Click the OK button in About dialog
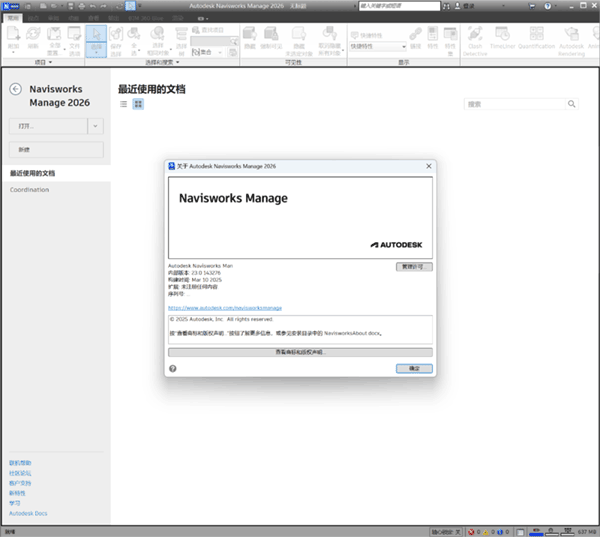Viewport: 600px width, 537px height. coord(414,368)
